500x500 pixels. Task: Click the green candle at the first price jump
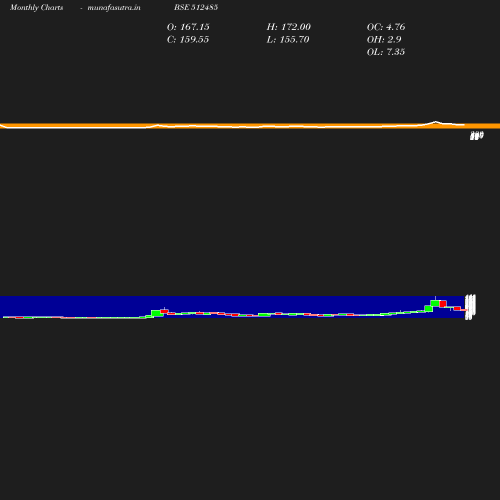click(x=156, y=313)
